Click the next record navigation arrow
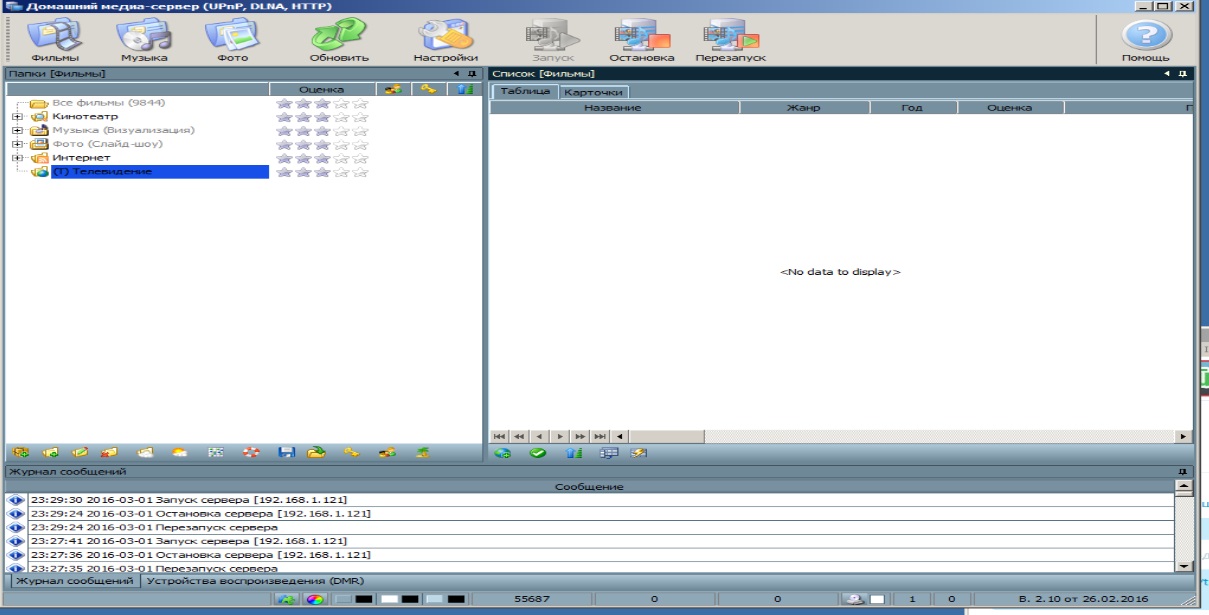 click(x=560, y=436)
